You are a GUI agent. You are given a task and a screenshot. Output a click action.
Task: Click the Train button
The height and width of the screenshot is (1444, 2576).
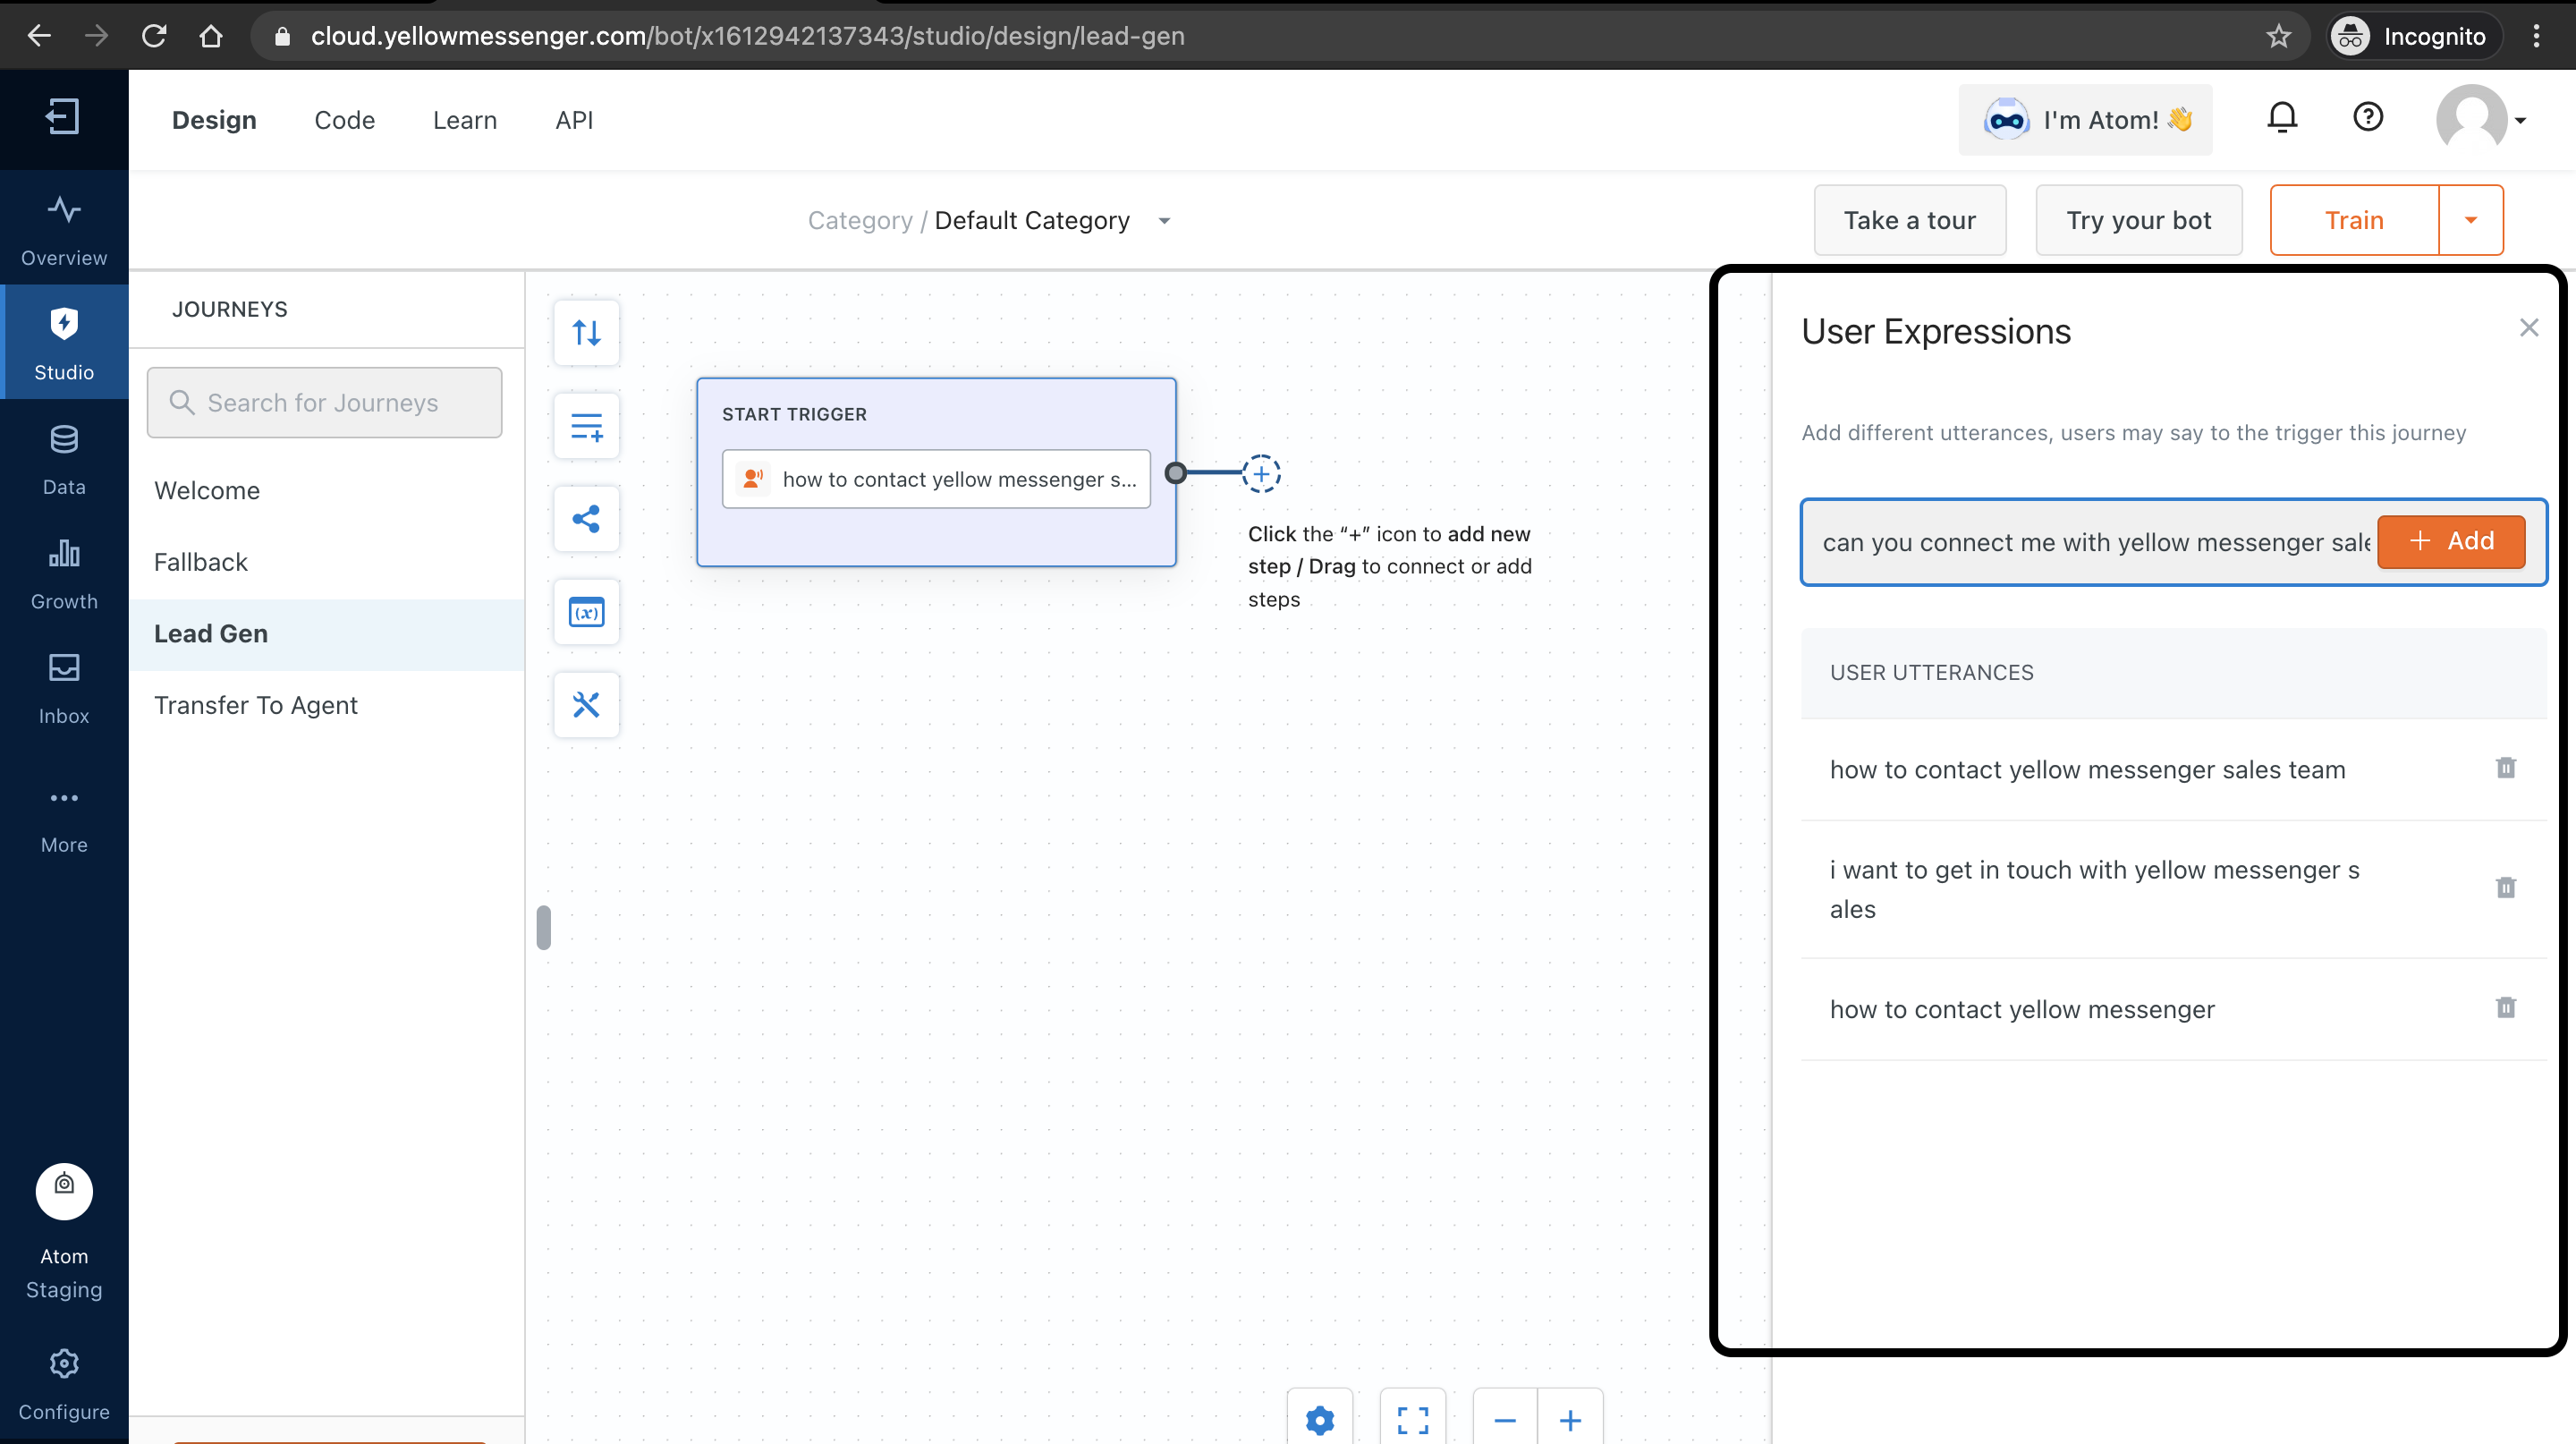2354,220
